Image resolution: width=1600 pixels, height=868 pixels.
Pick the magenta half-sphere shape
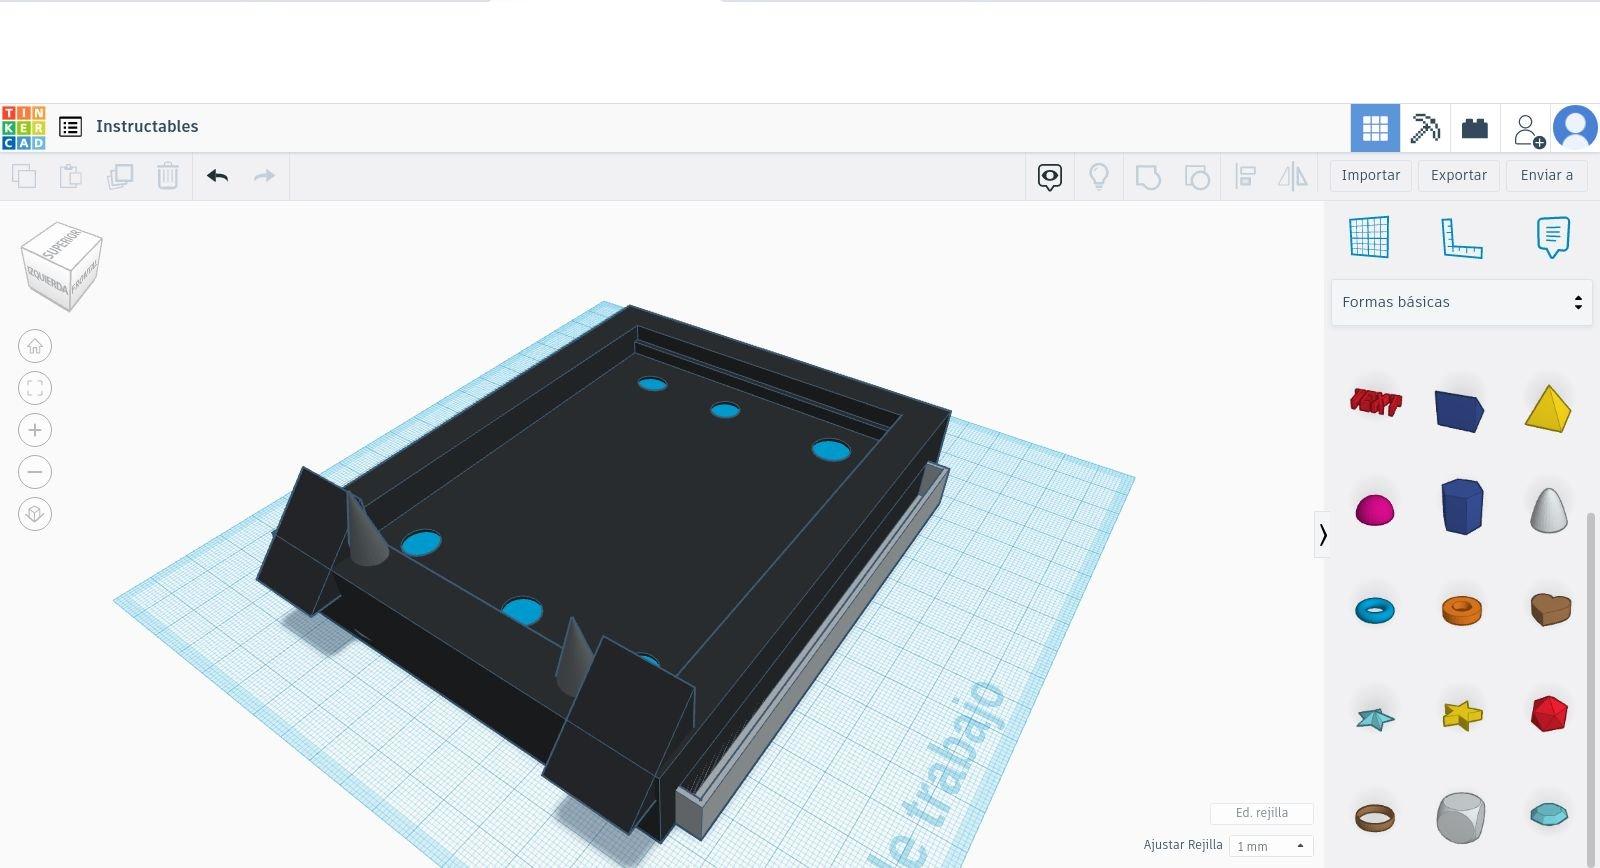coord(1375,510)
